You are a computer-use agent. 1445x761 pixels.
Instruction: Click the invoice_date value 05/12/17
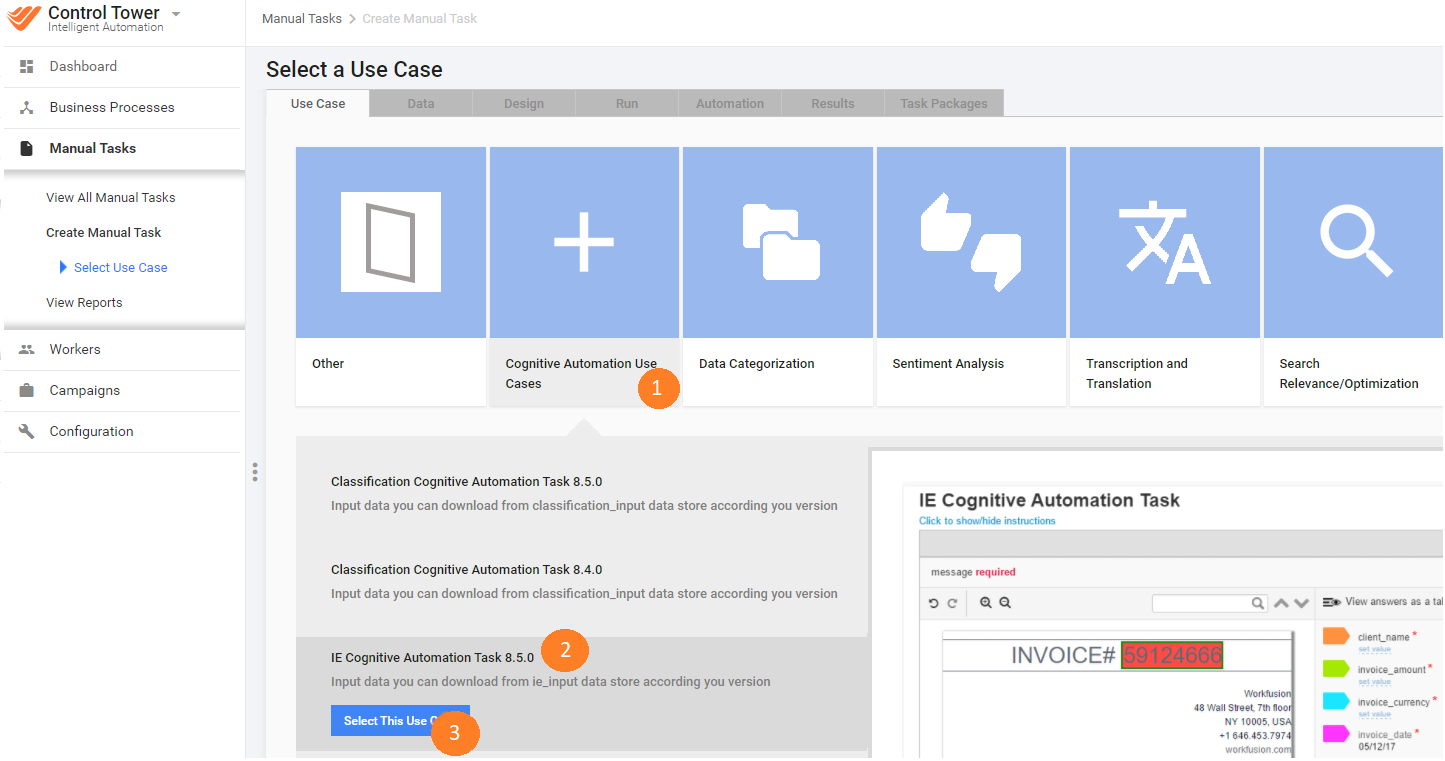1375,747
